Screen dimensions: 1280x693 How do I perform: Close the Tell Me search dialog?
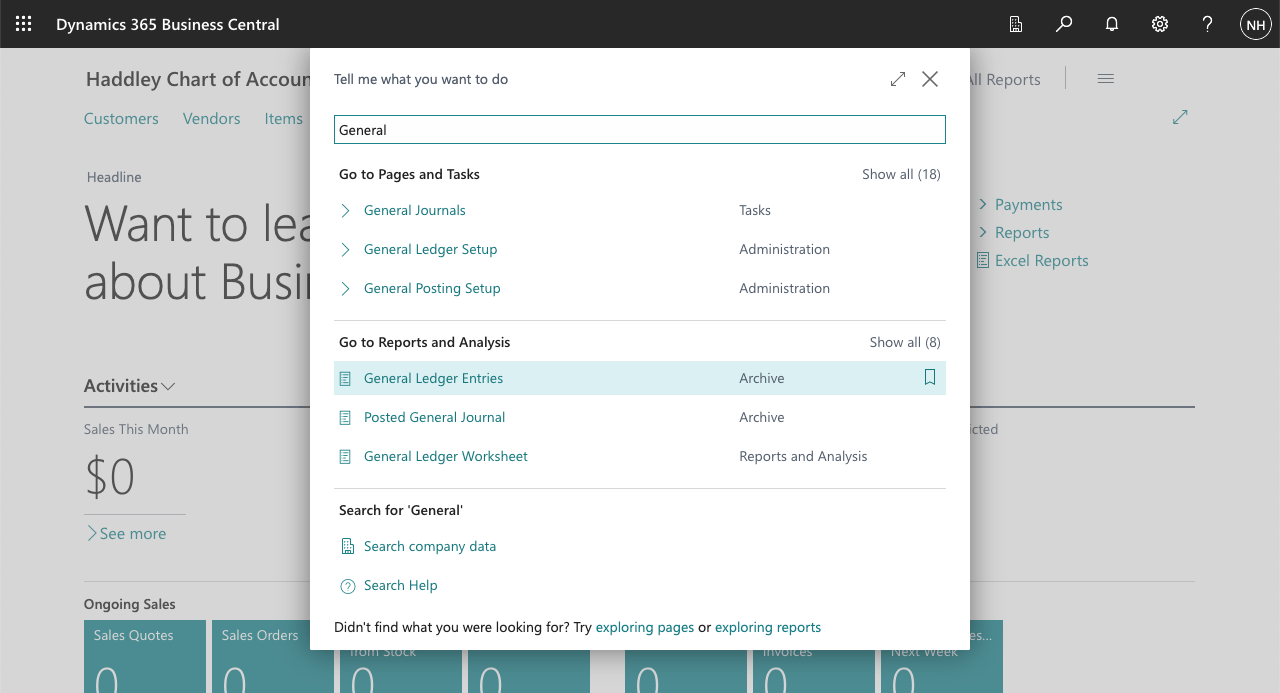(930, 79)
